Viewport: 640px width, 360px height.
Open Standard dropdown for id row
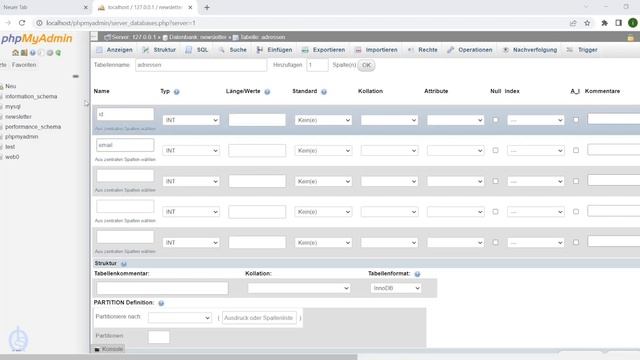(323, 120)
